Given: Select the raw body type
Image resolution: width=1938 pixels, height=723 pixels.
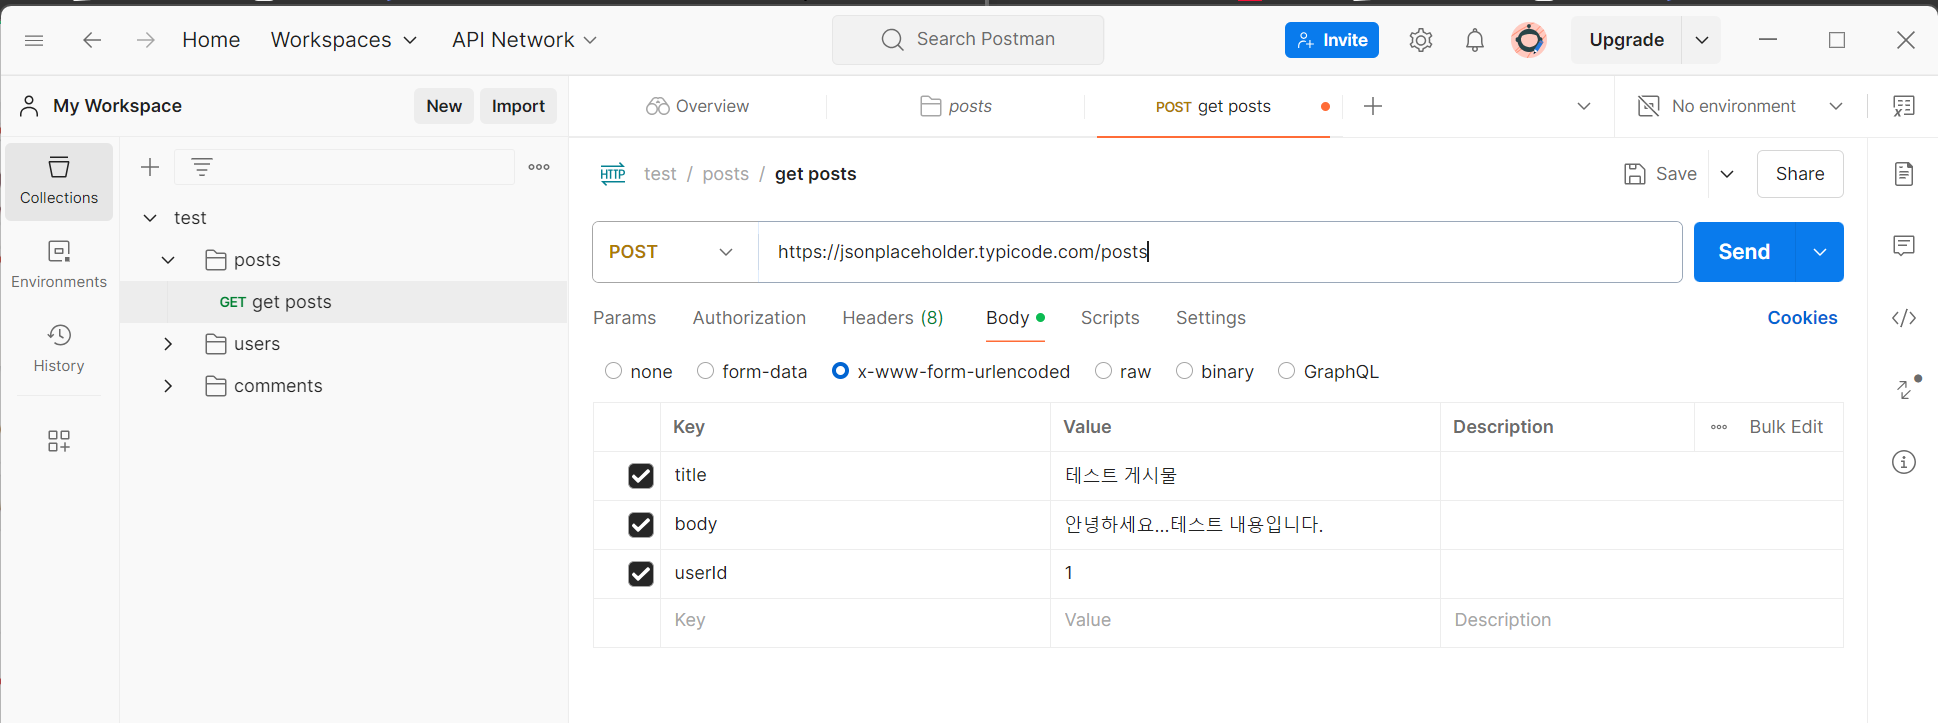Looking at the screenshot, I should click(x=1104, y=371).
